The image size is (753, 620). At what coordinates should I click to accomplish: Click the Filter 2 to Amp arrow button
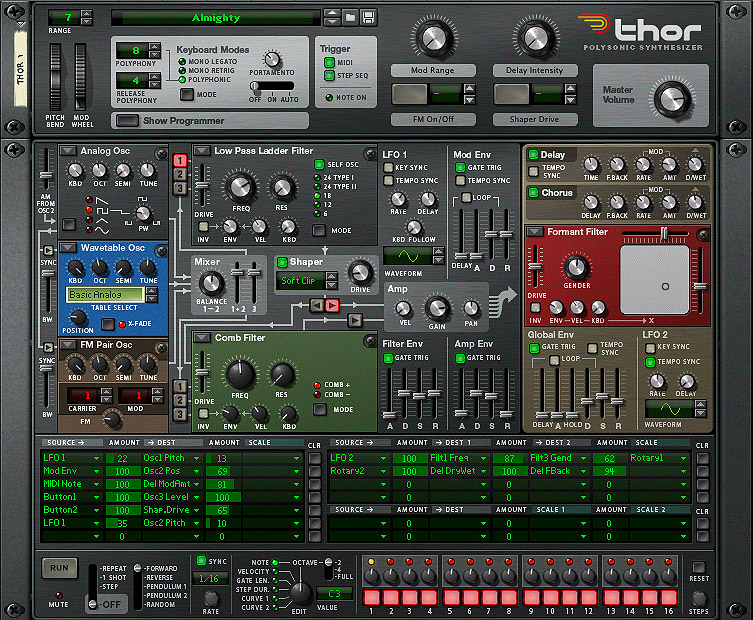pyautogui.click(x=355, y=320)
